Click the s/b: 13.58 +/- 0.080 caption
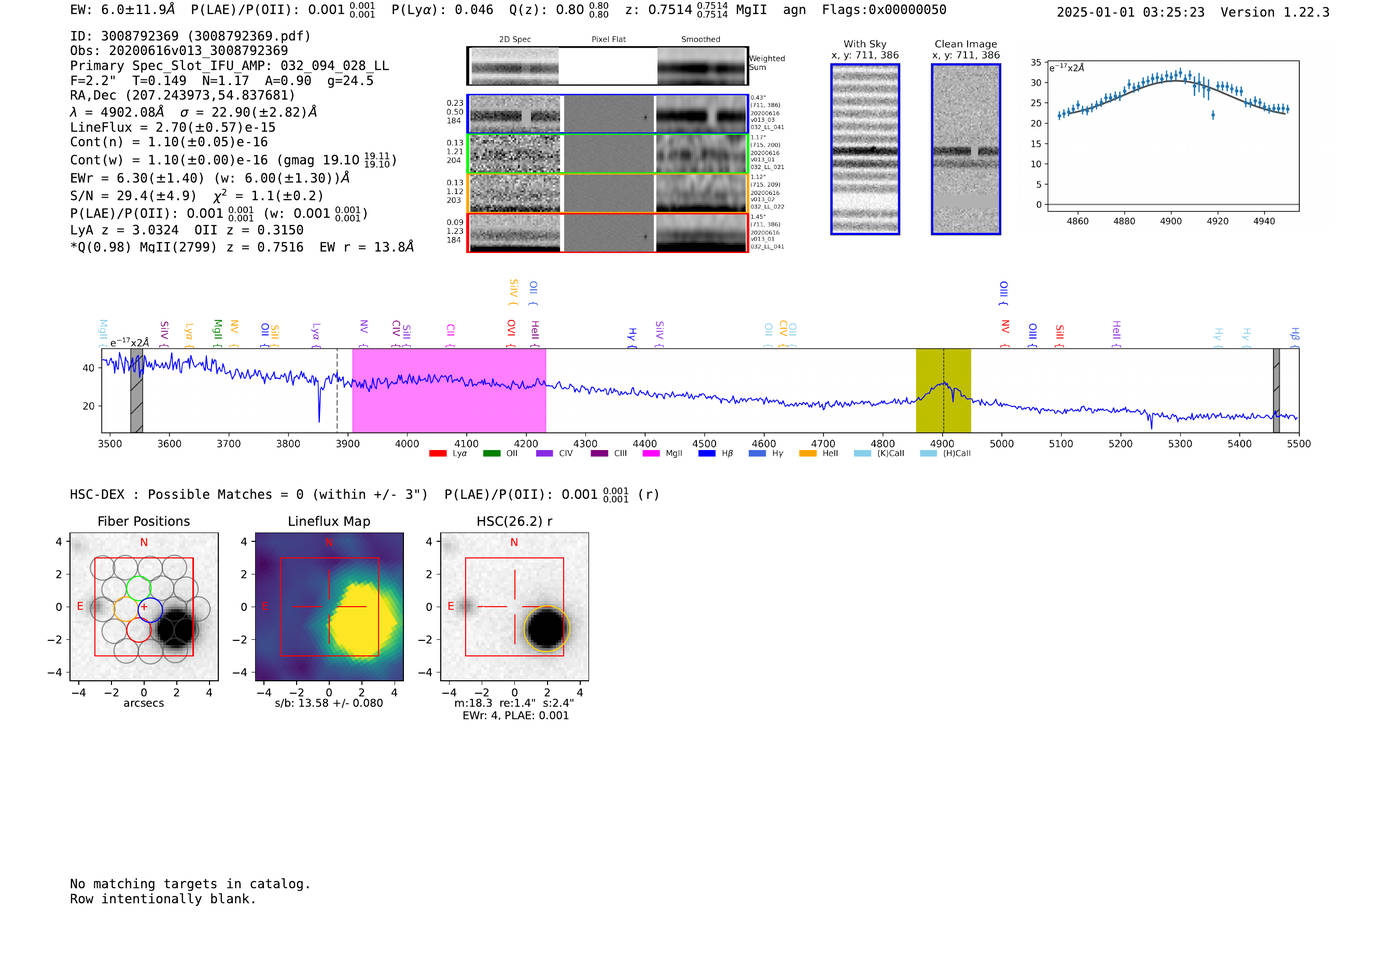Image resolution: width=1400 pixels, height=953 pixels. pos(329,703)
